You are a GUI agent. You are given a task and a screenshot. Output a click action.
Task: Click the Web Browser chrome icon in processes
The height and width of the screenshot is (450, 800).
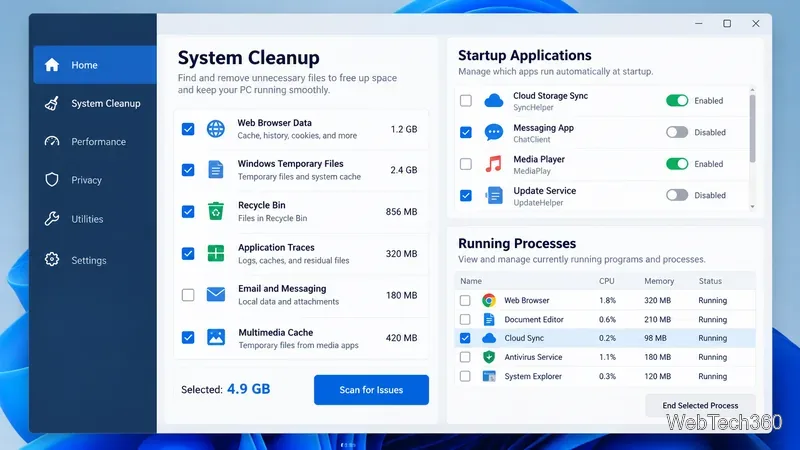(489, 300)
